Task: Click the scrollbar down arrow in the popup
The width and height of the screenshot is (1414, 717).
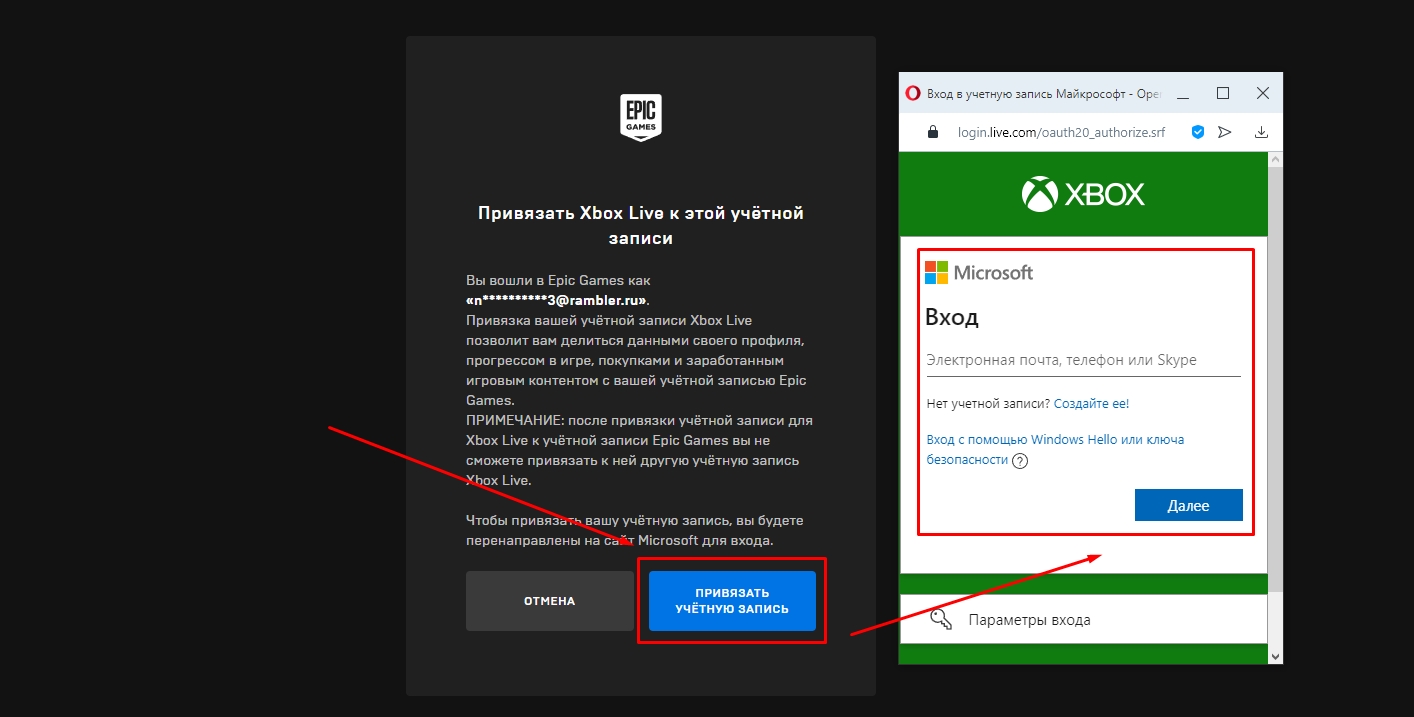Action: point(1275,655)
